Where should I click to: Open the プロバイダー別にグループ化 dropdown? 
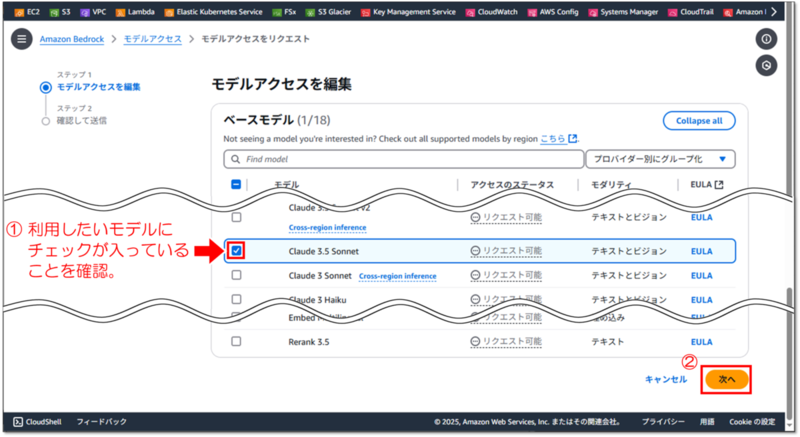(x=660, y=159)
